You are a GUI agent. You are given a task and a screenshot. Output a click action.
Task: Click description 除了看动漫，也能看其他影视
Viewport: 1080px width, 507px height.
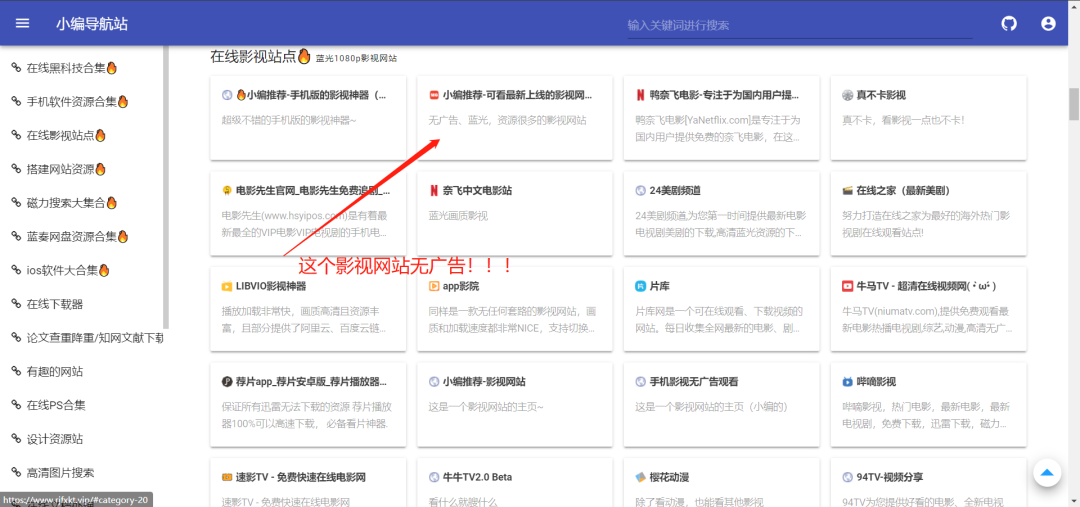coord(699,502)
